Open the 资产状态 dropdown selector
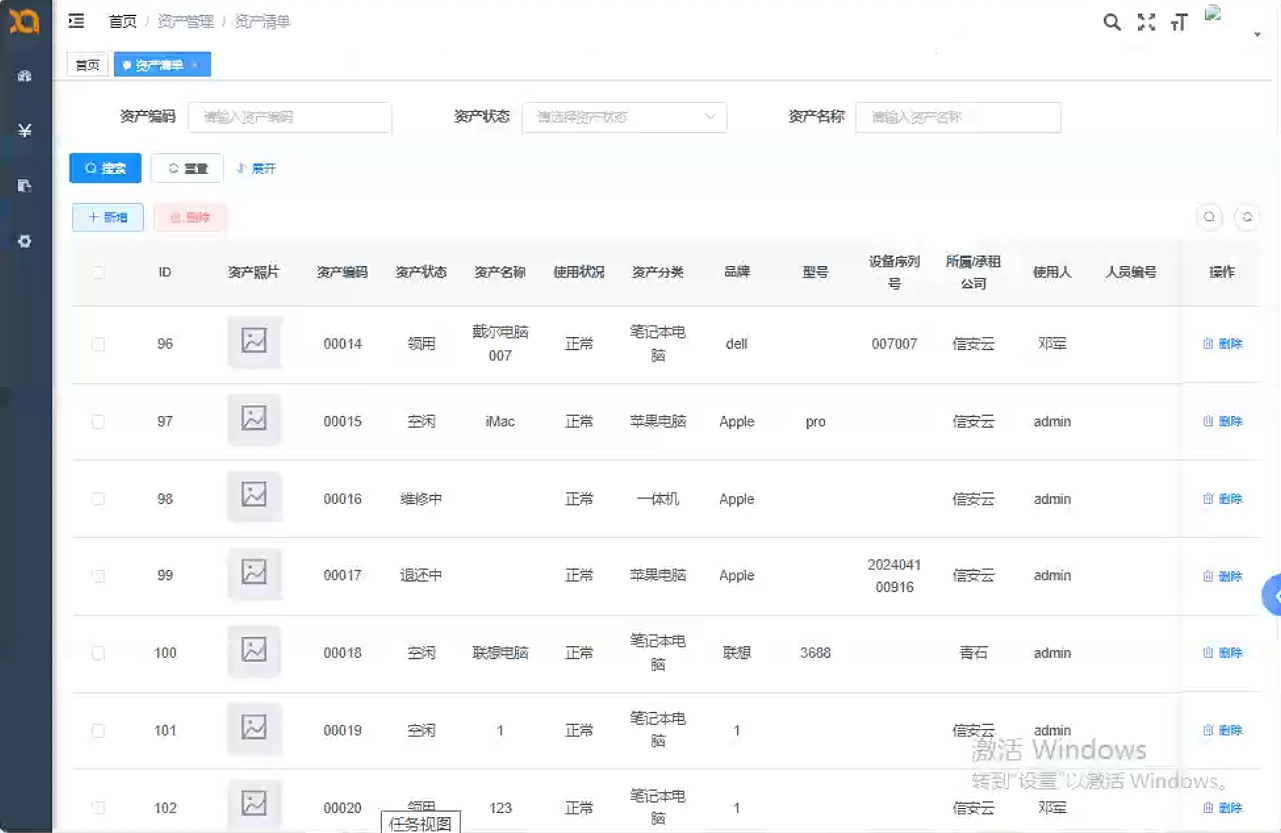Viewport: 1281px width, 833px height. [624, 117]
